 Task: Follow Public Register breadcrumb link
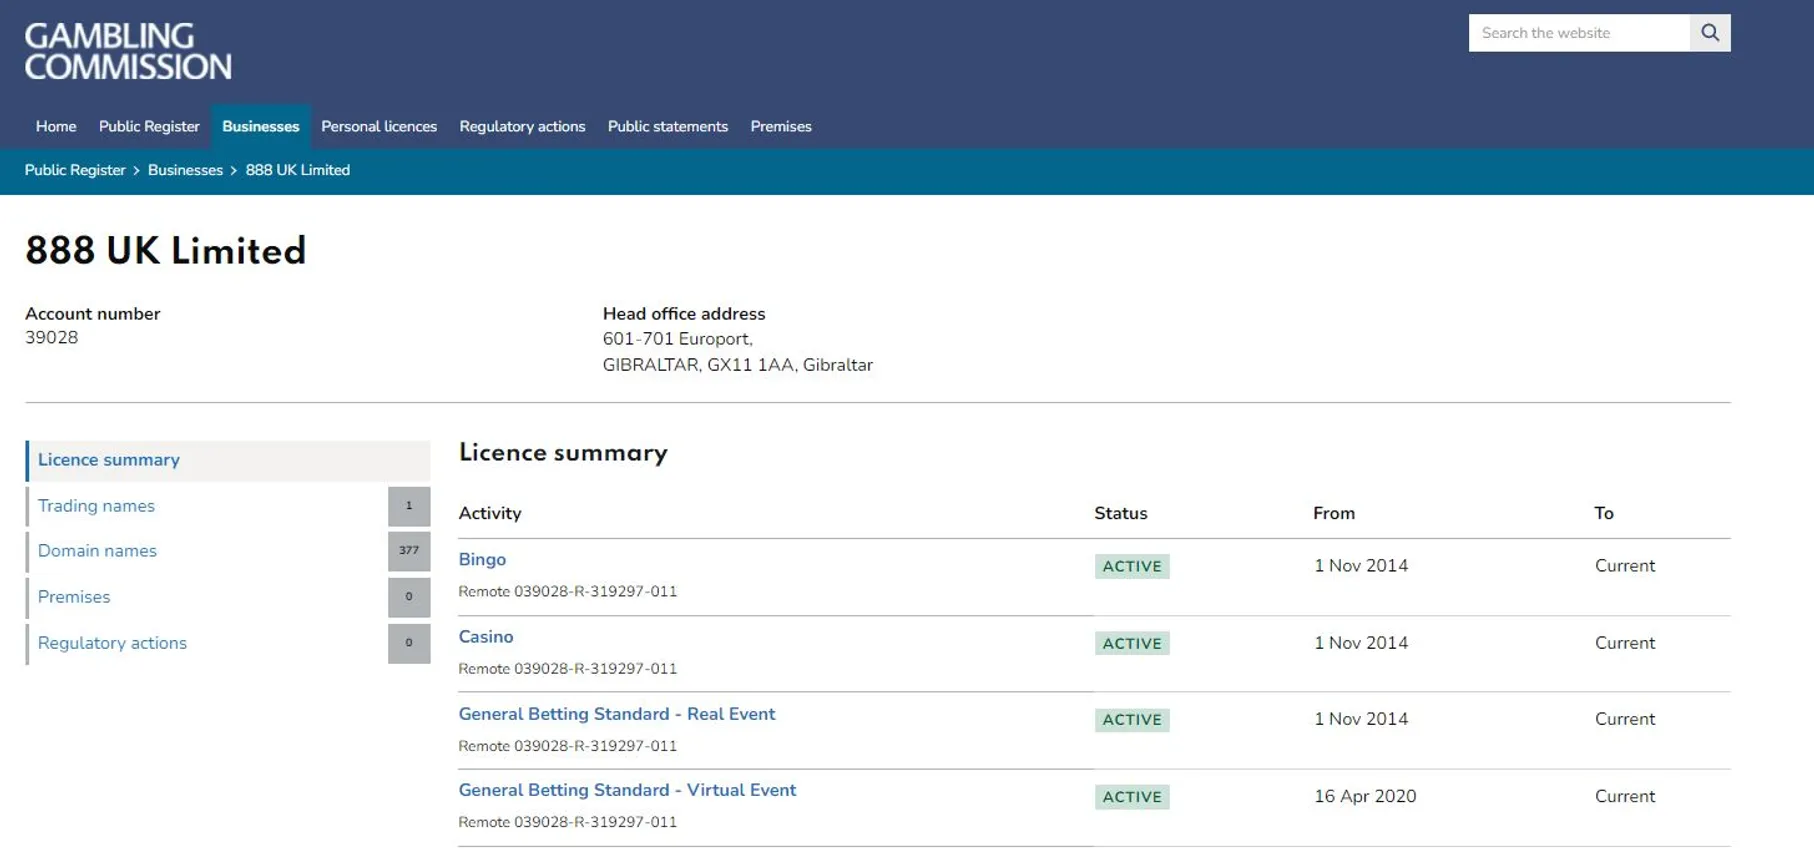pyautogui.click(x=75, y=171)
